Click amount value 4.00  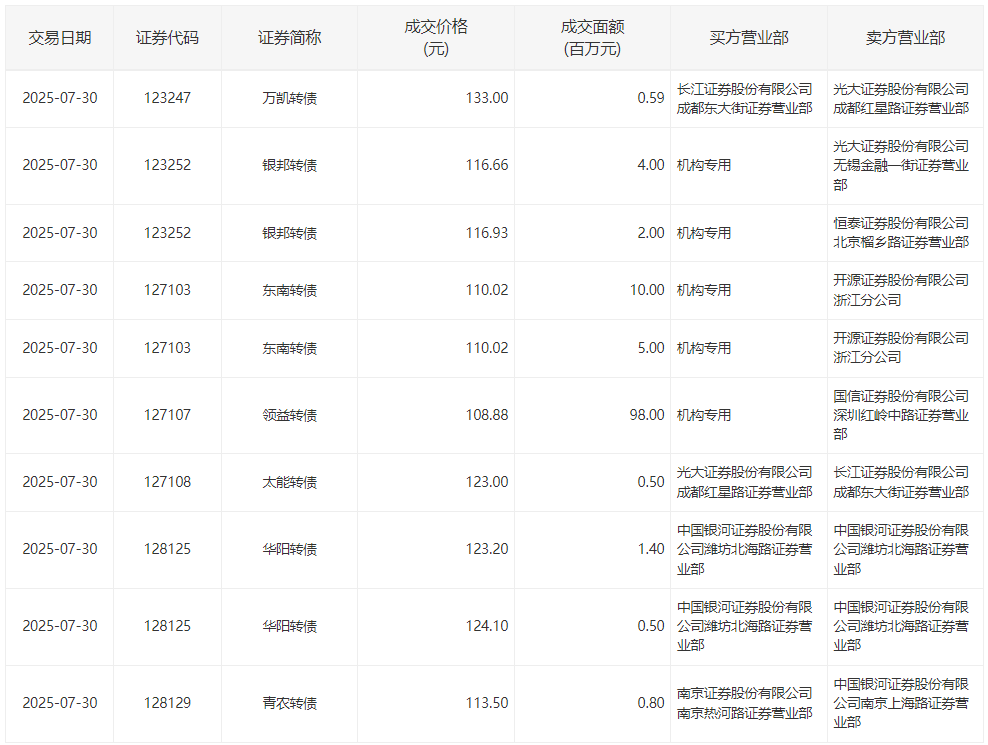tap(650, 165)
